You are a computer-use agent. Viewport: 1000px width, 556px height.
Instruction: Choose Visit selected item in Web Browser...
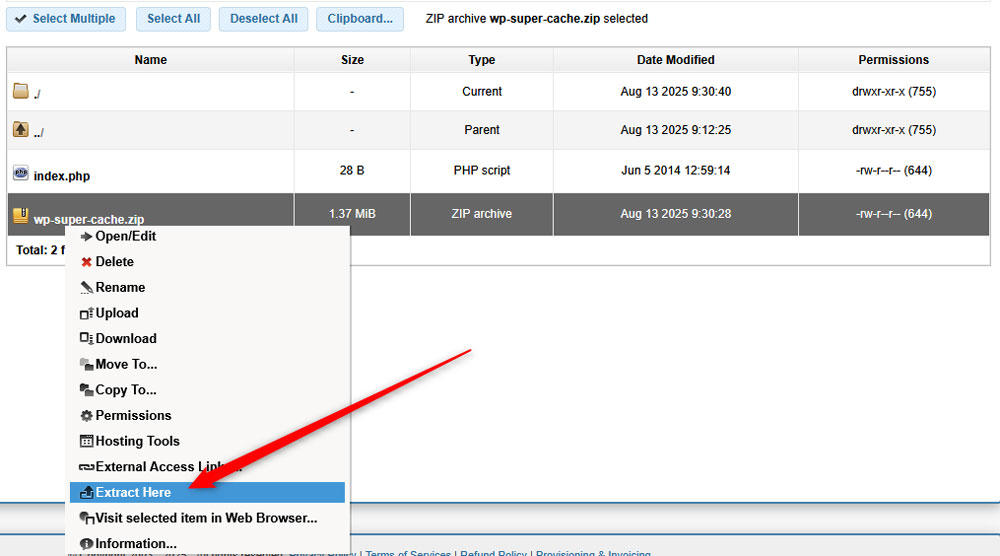206,518
